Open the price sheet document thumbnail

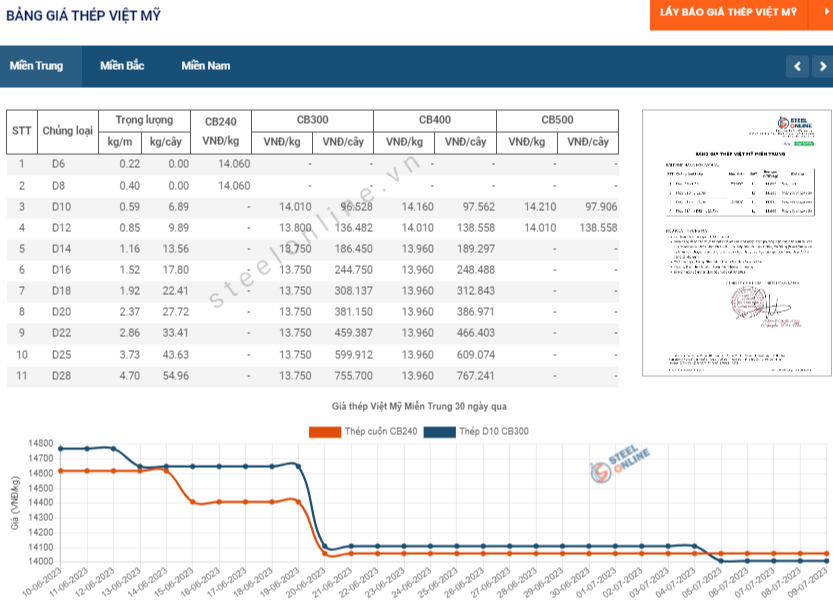click(x=736, y=243)
